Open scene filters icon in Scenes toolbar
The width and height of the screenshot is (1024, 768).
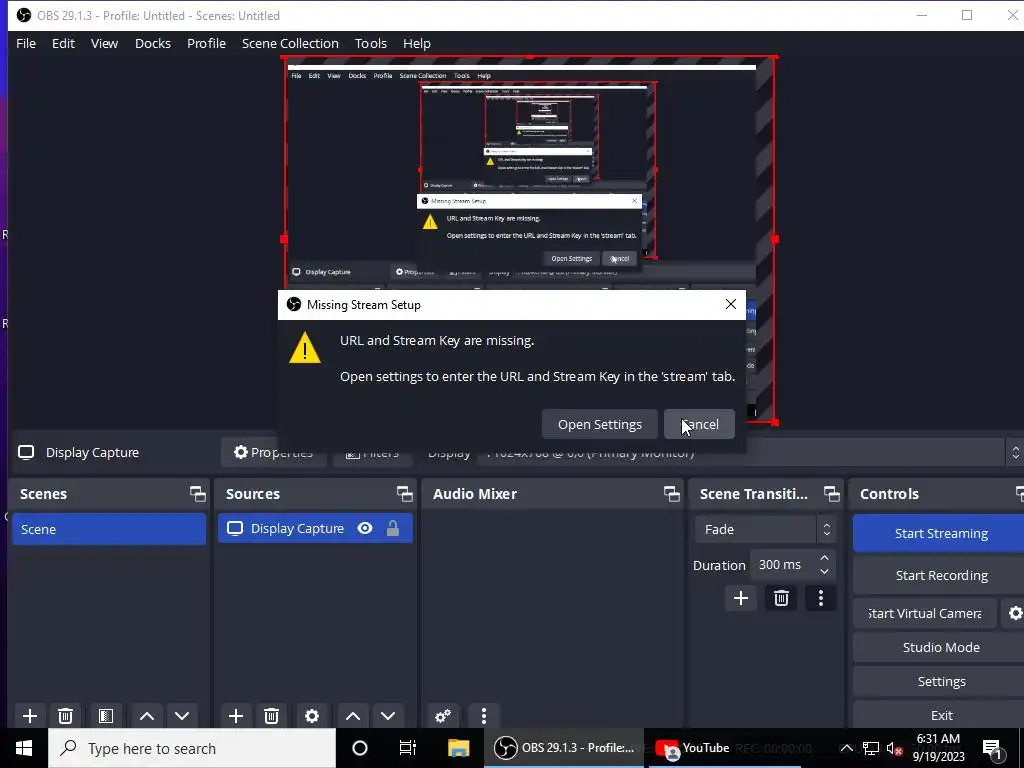[106, 716]
